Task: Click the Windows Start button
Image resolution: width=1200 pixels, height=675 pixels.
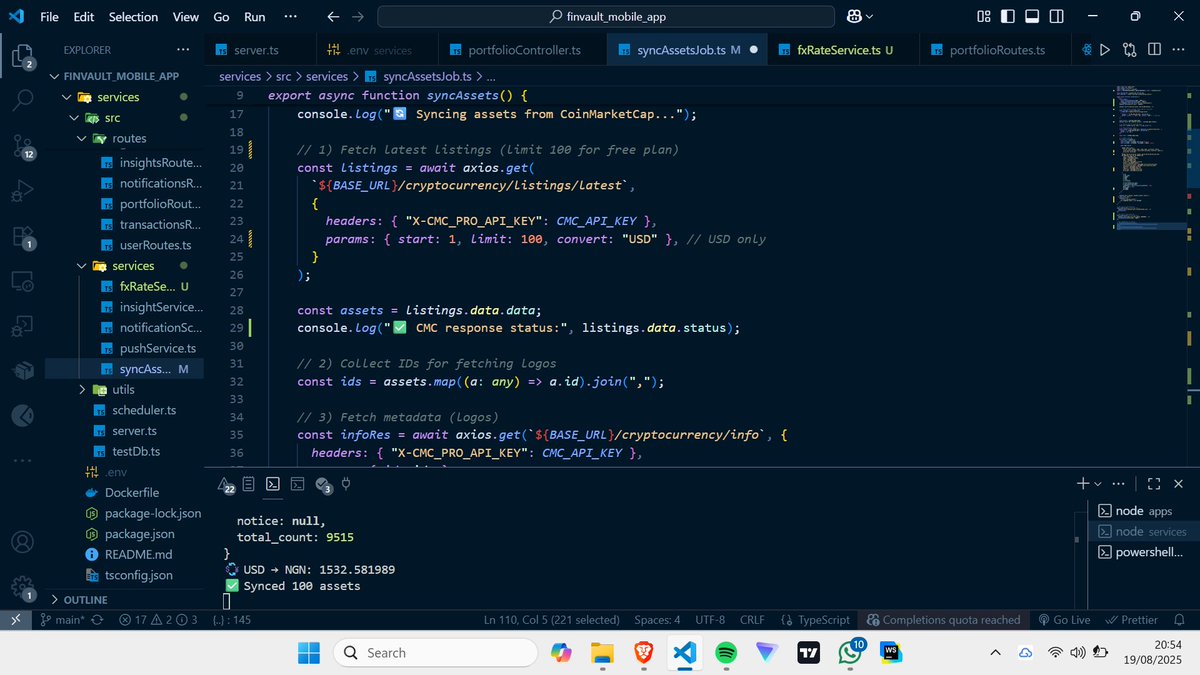Action: point(309,652)
